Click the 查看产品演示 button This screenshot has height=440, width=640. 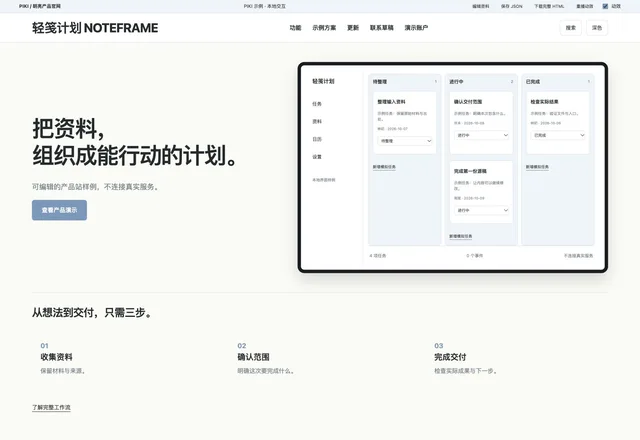[59, 210]
